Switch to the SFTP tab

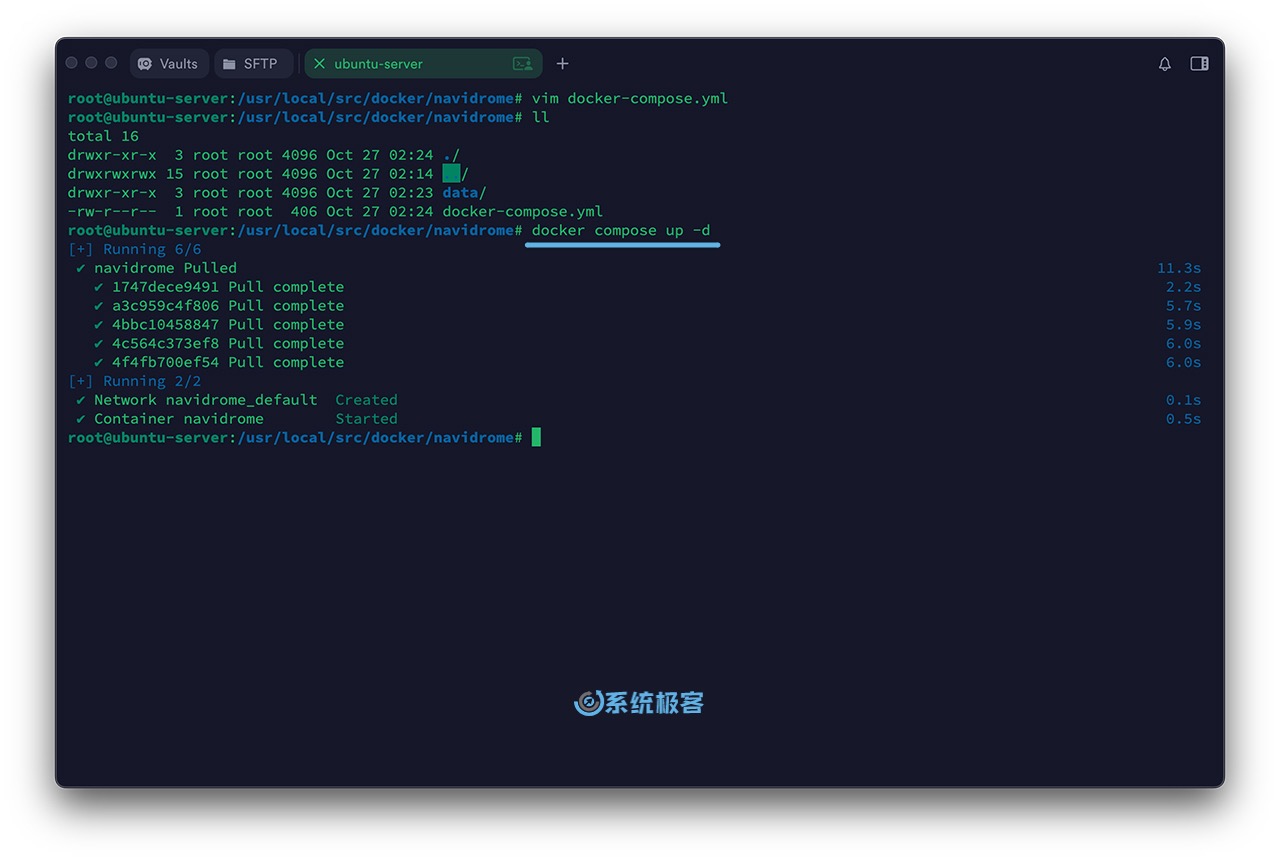click(252, 64)
